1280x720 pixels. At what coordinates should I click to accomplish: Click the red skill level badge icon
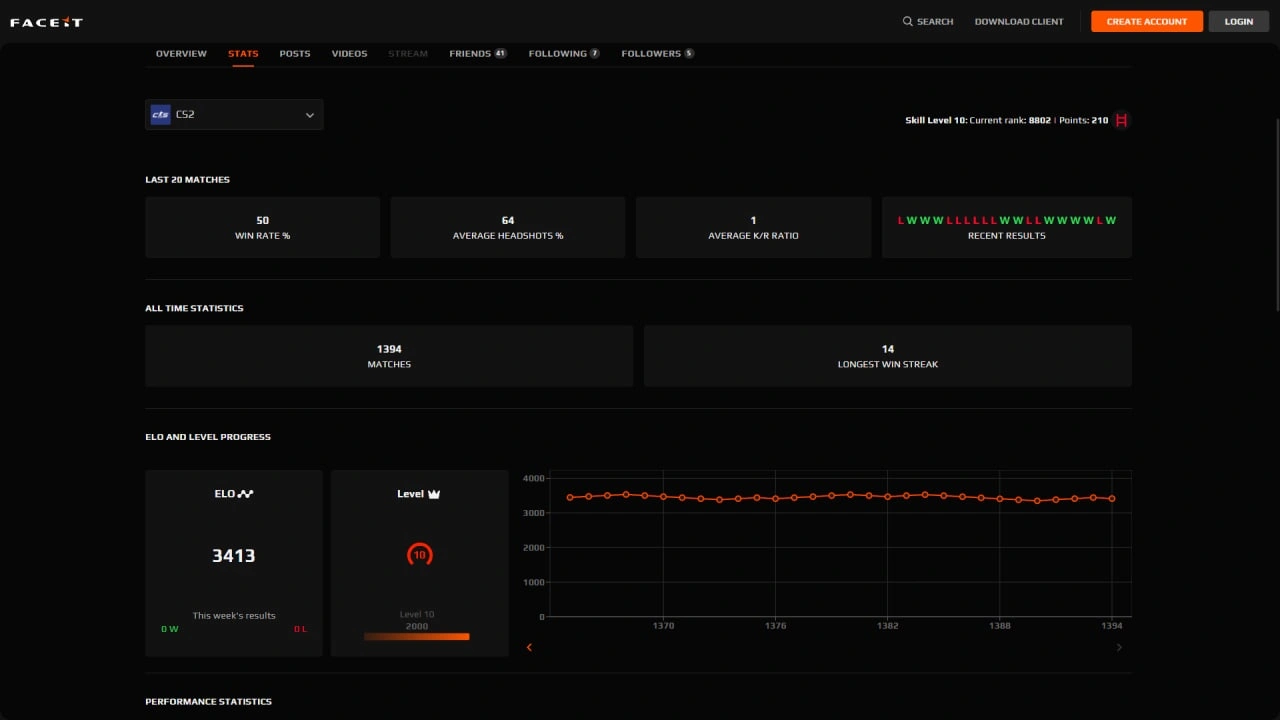point(1122,120)
